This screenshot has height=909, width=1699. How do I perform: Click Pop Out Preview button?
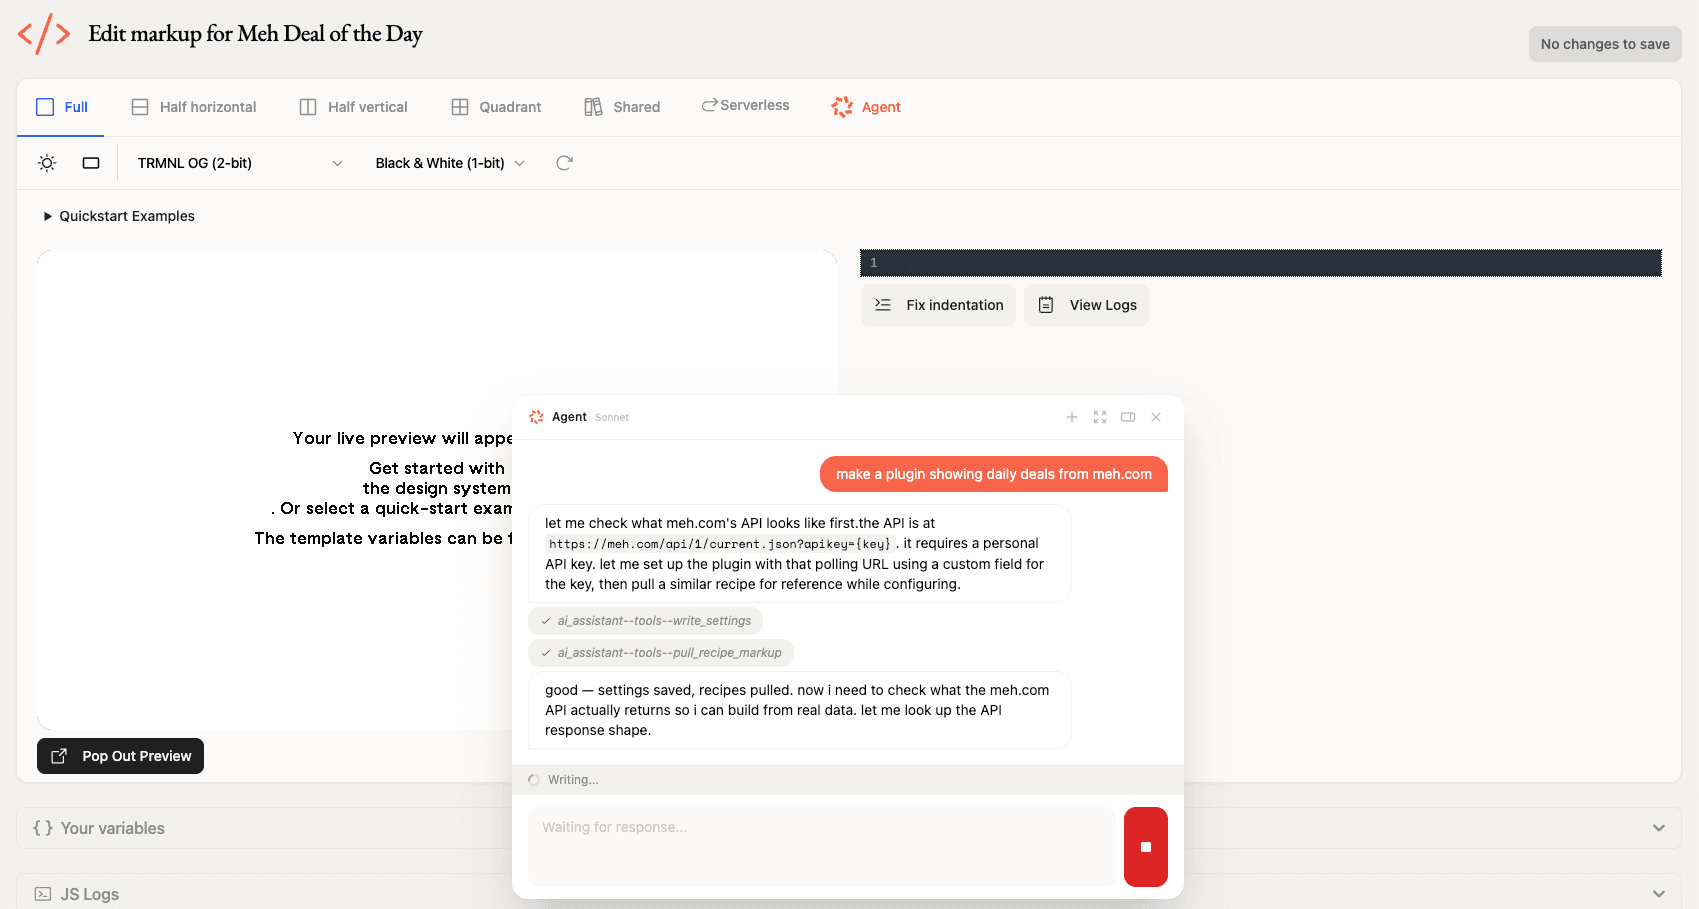(x=120, y=756)
